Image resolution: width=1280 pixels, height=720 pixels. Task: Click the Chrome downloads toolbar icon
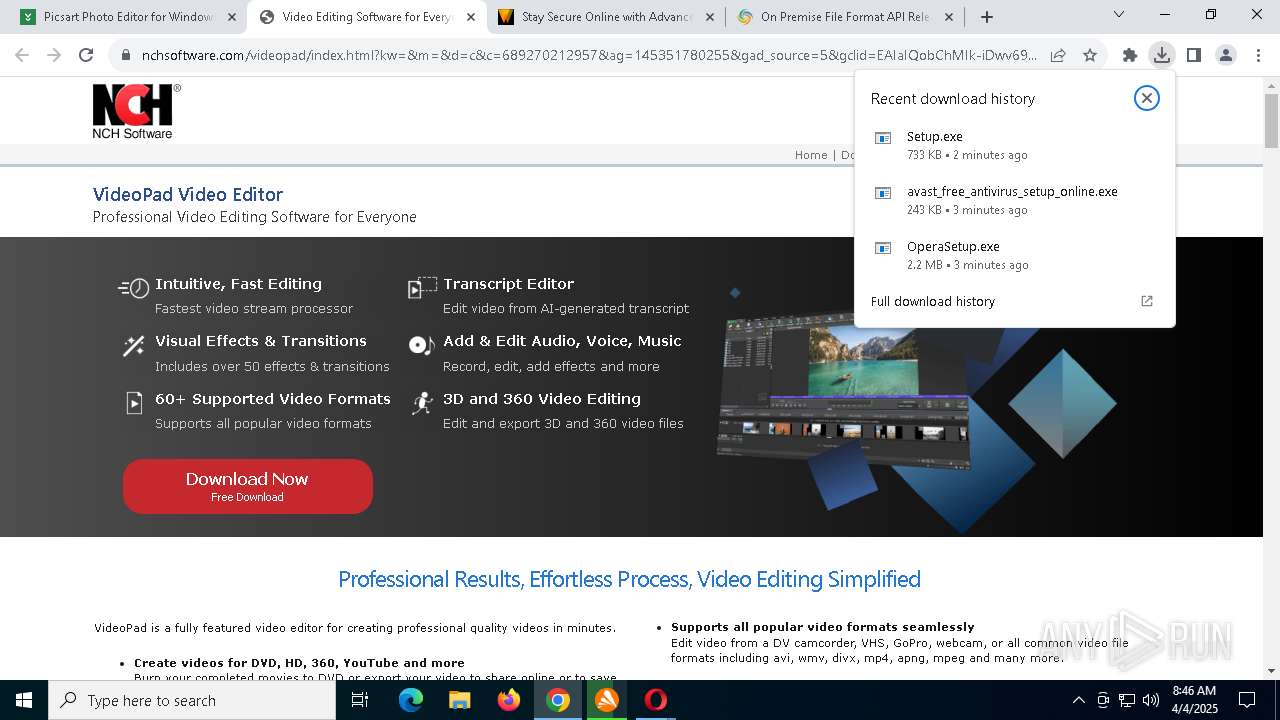click(x=1161, y=55)
